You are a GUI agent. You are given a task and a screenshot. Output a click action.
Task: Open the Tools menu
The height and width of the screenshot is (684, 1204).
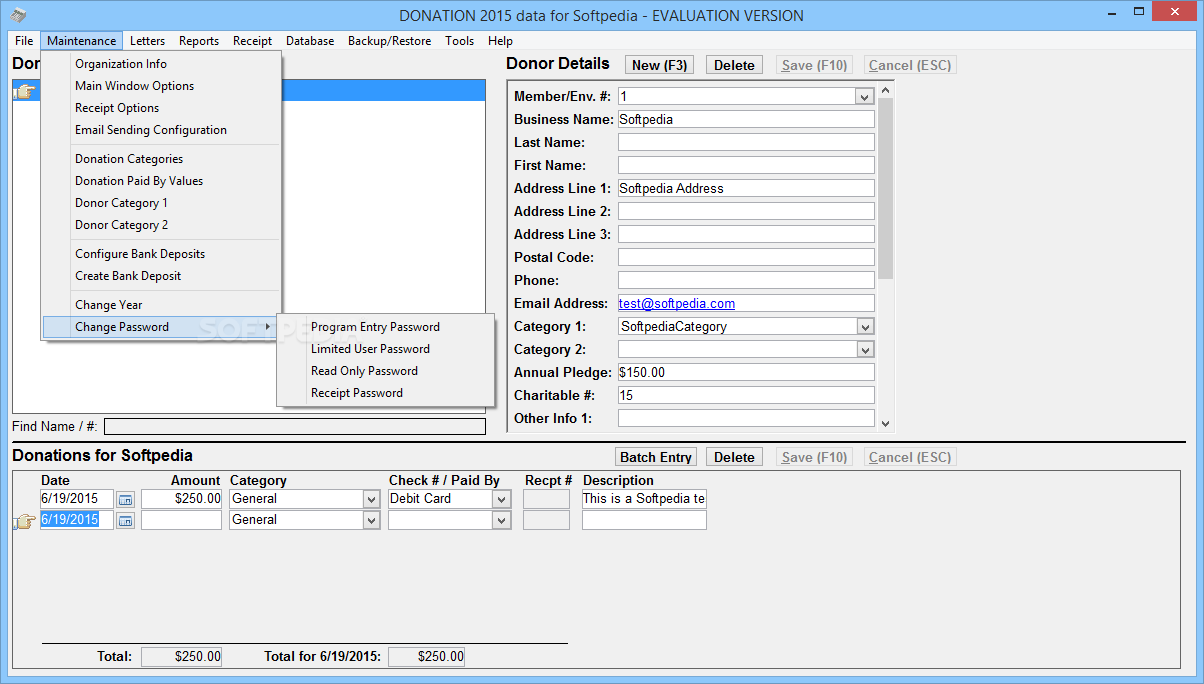459,41
